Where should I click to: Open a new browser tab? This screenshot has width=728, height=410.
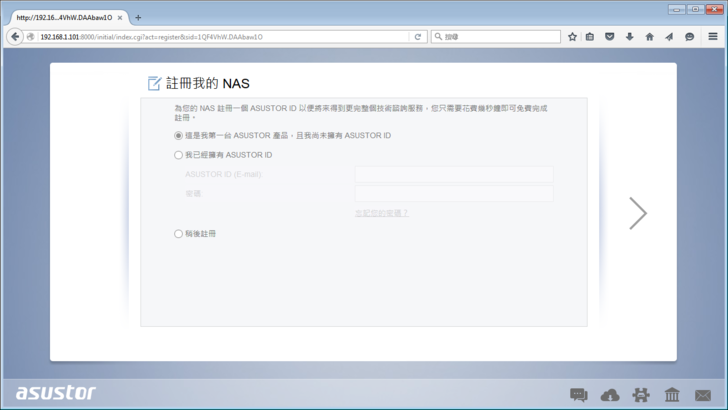(x=138, y=17)
